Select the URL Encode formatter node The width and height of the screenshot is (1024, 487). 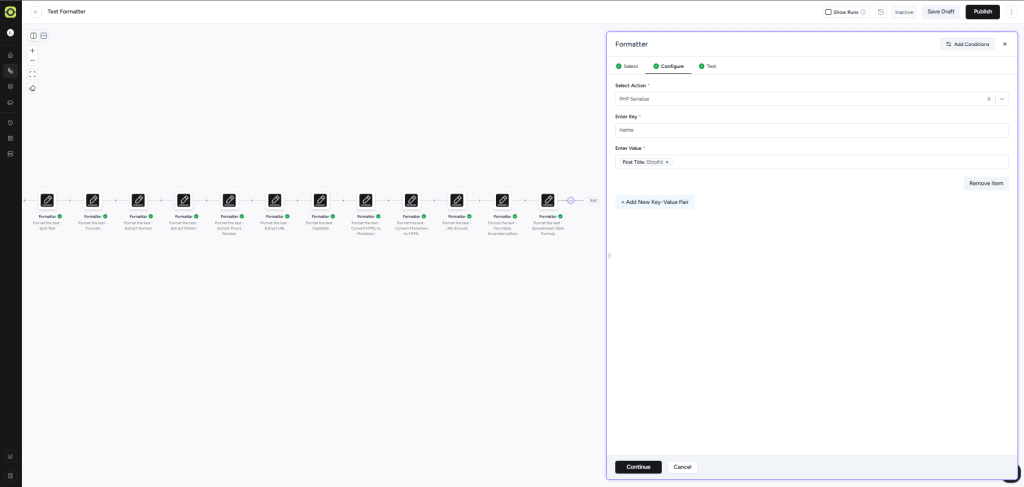[457, 201]
